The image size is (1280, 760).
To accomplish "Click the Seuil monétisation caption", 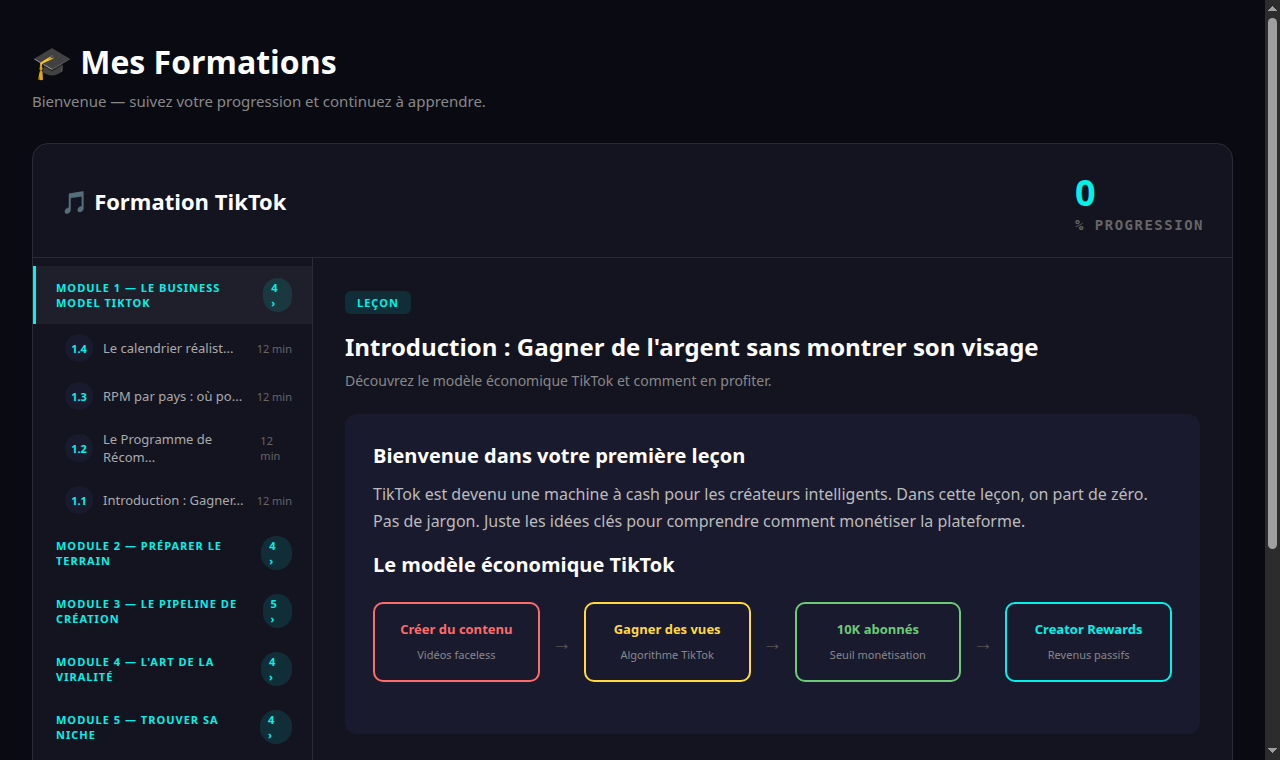I will pos(878,655).
